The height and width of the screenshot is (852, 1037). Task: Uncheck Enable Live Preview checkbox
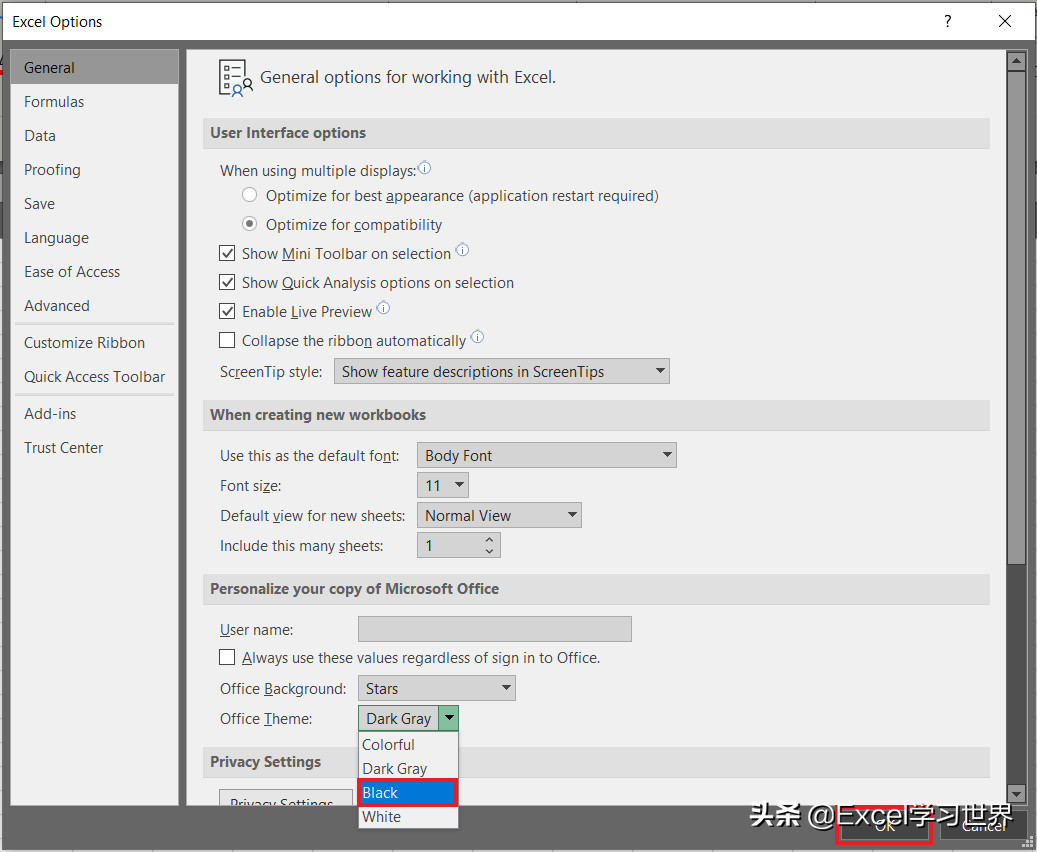pyautogui.click(x=227, y=312)
